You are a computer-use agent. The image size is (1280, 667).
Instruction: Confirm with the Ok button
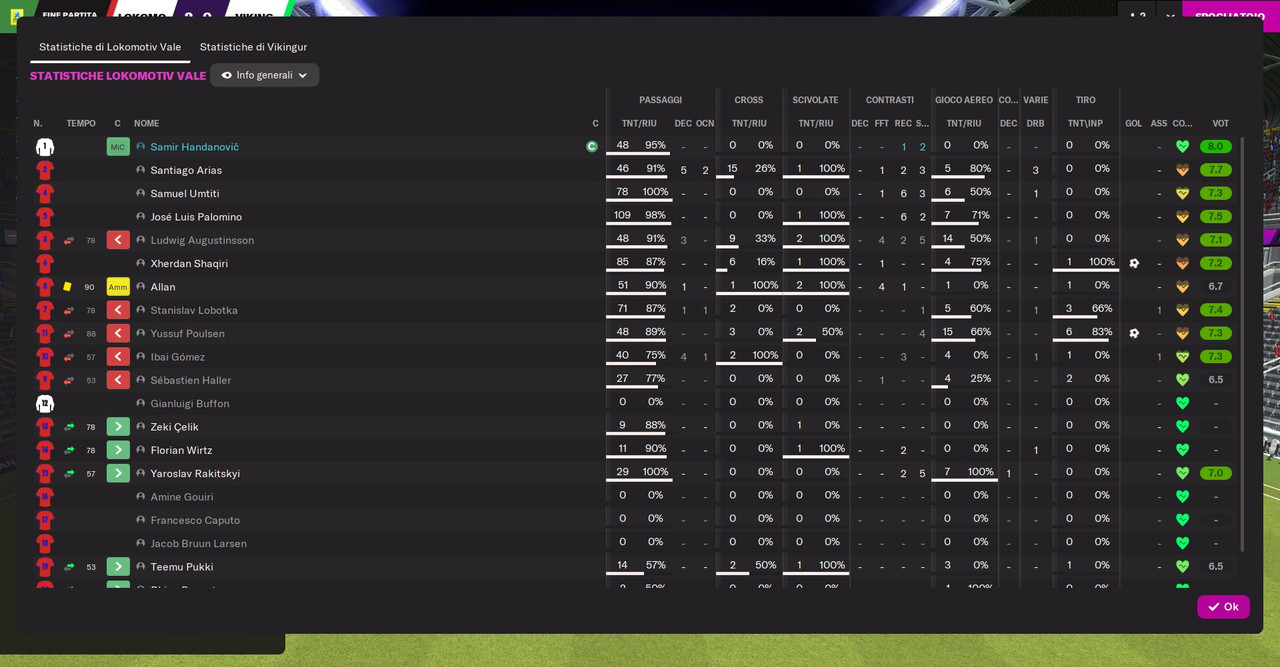point(1223,607)
